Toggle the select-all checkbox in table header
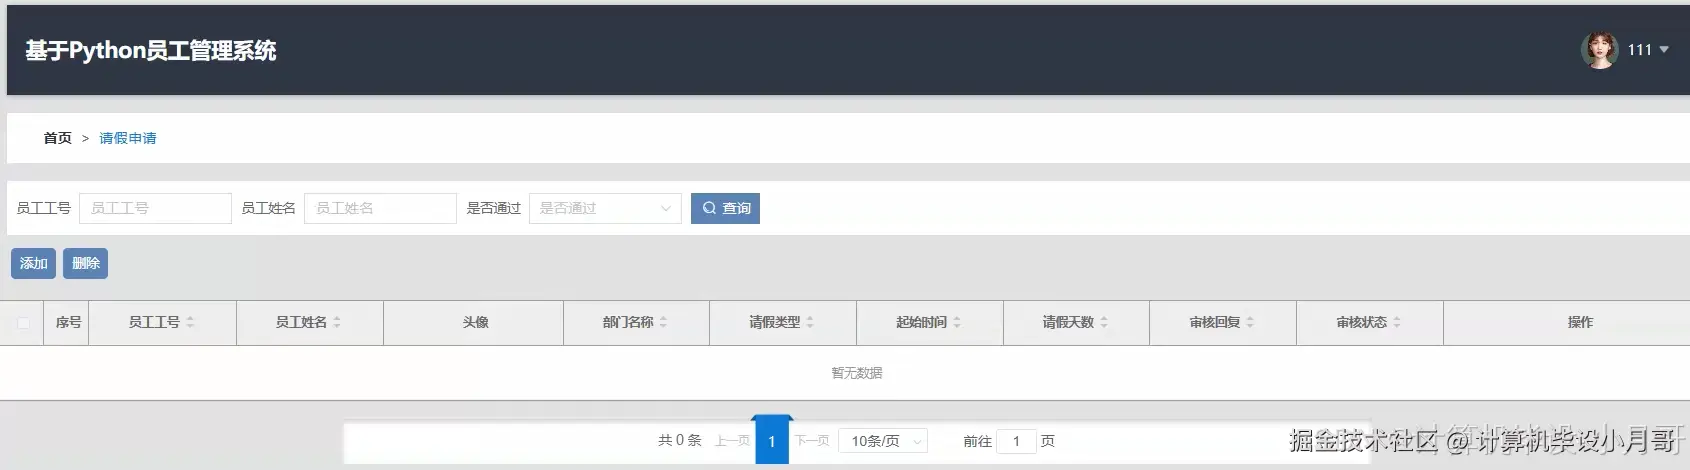The image size is (1690, 470). (x=23, y=323)
